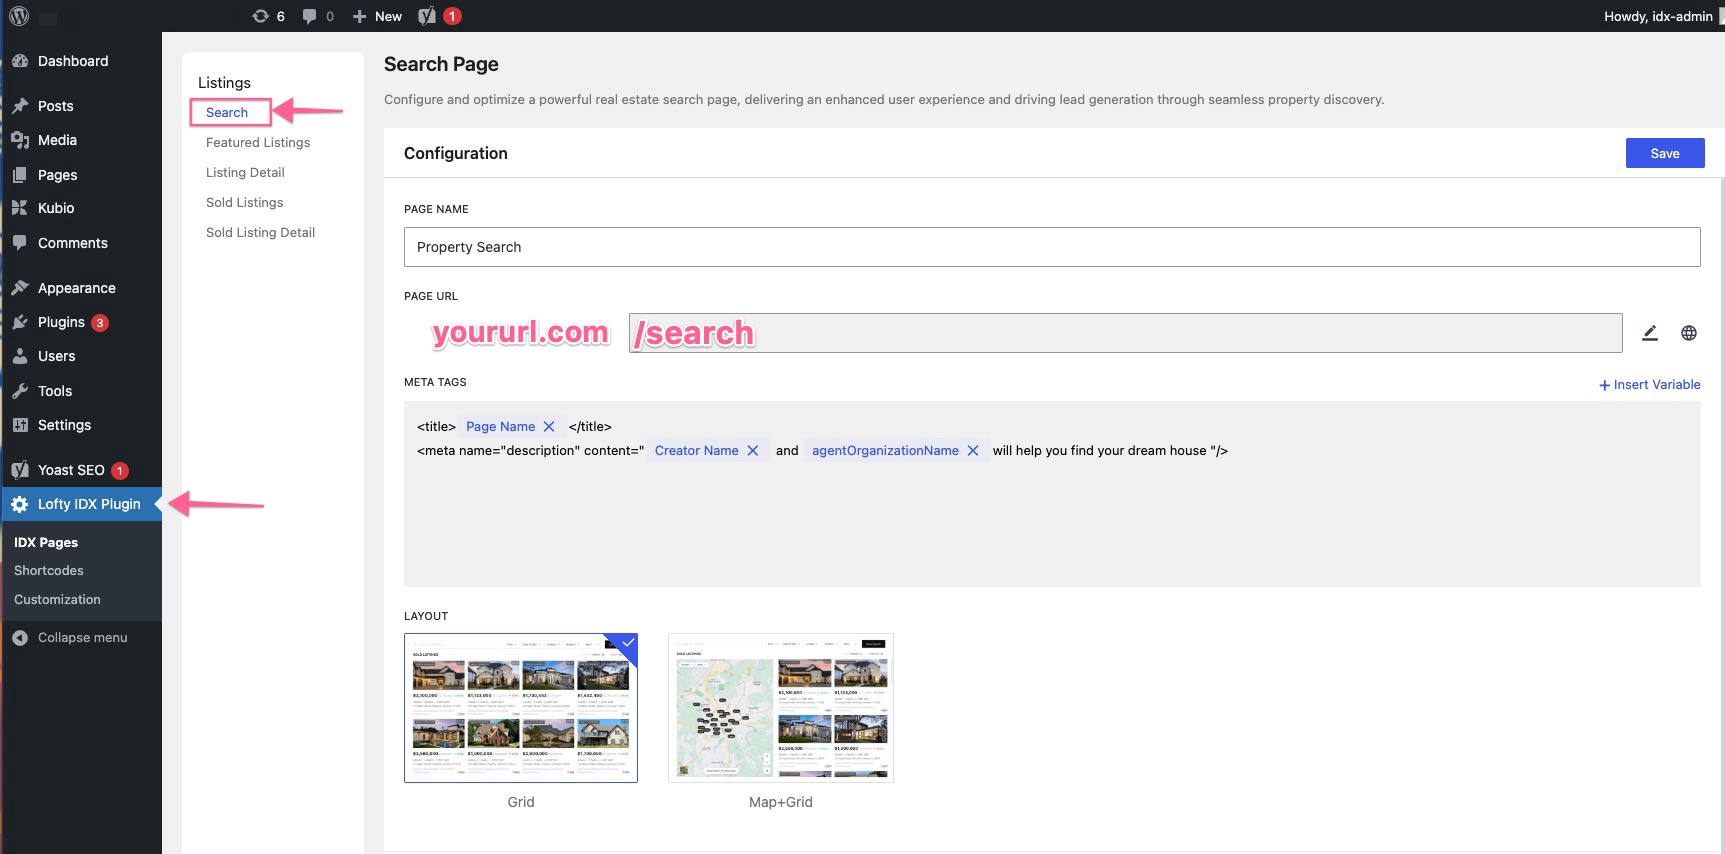Click the Page URL slug field
The height and width of the screenshot is (854, 1725).
pos(1125,333)
